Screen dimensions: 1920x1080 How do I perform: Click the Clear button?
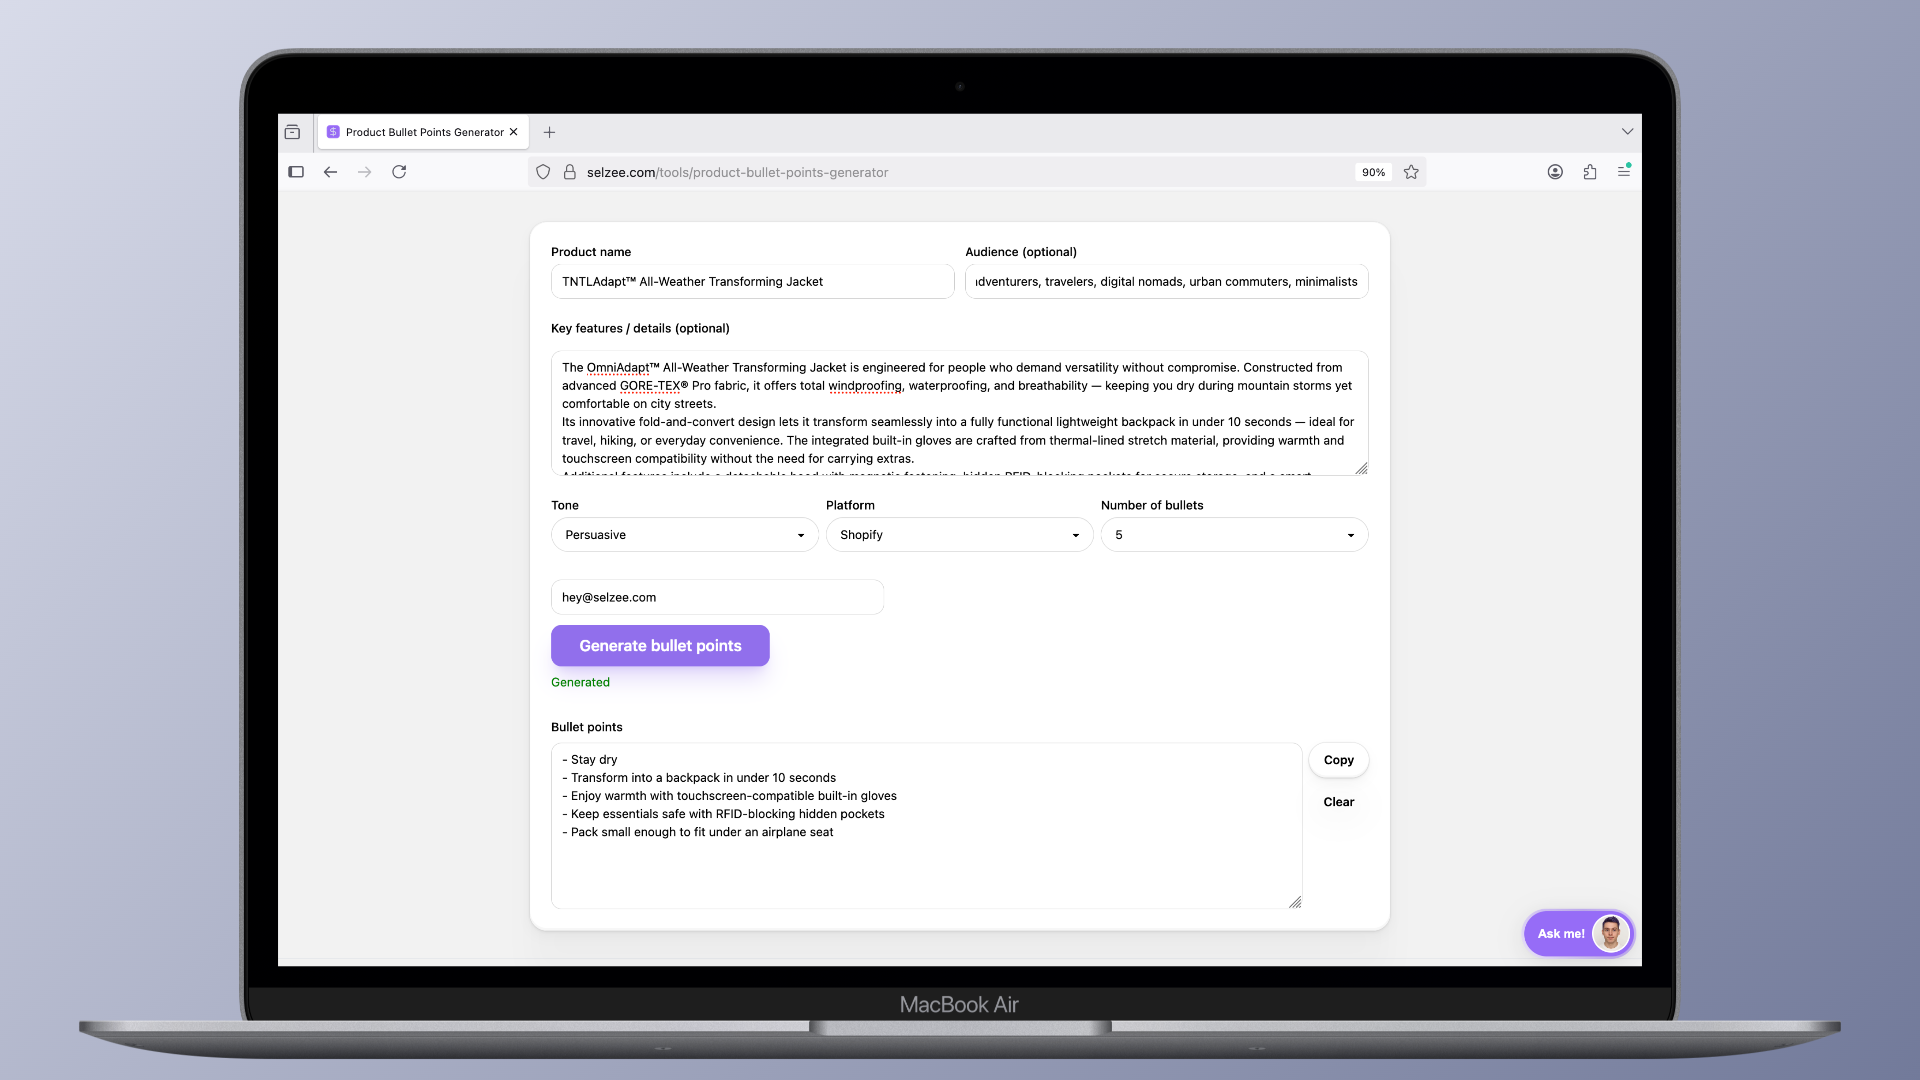coord(1338,802)
